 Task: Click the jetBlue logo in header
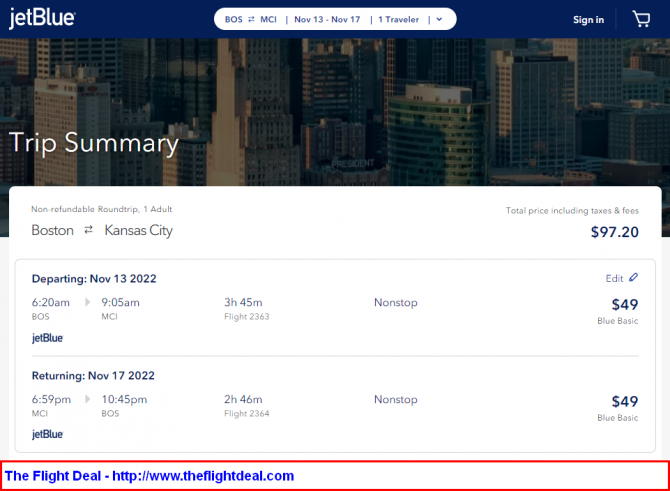pos(42,18)
